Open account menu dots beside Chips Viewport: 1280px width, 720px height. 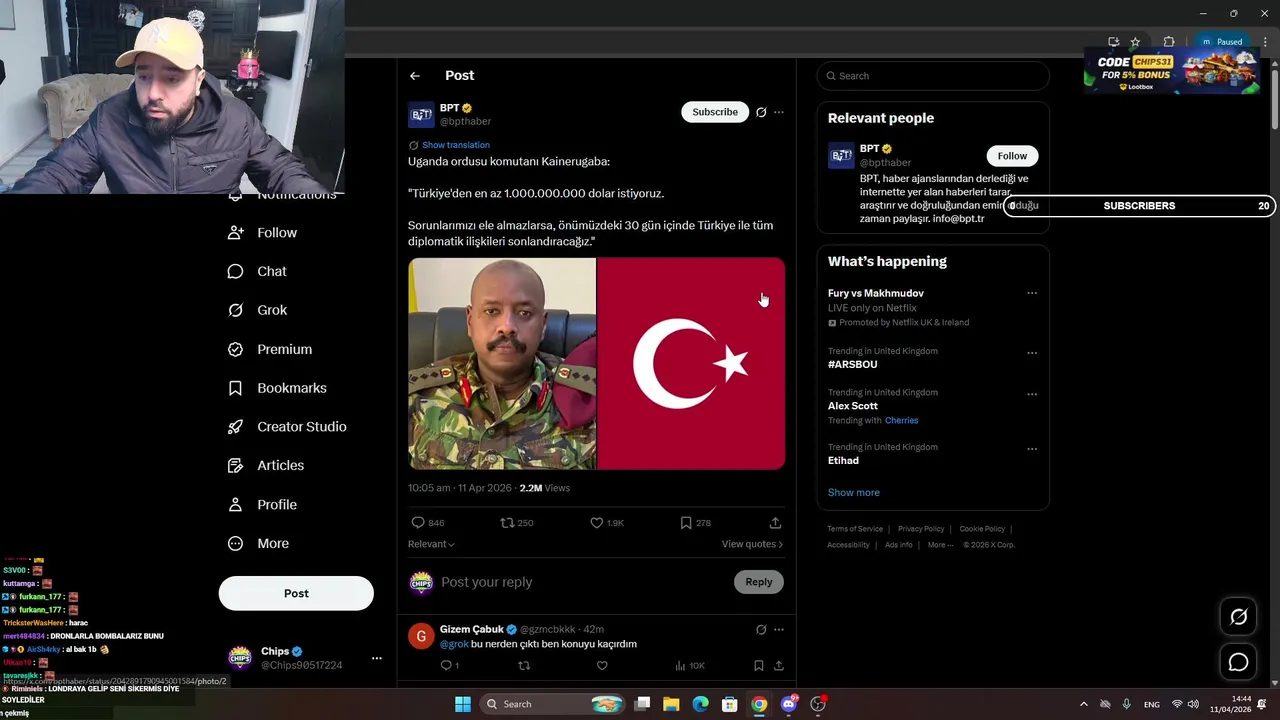pyautogui.click(x=377, y=658)
